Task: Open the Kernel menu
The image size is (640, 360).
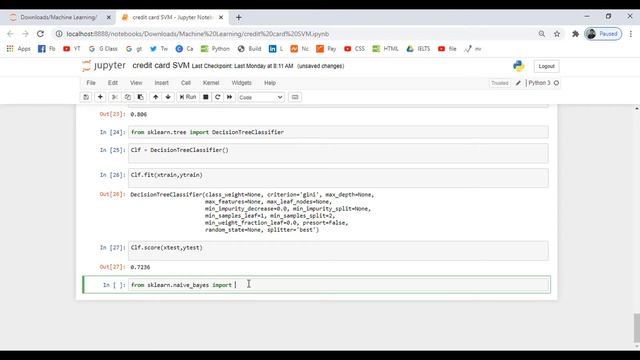Action: click(x=211, y=83)
